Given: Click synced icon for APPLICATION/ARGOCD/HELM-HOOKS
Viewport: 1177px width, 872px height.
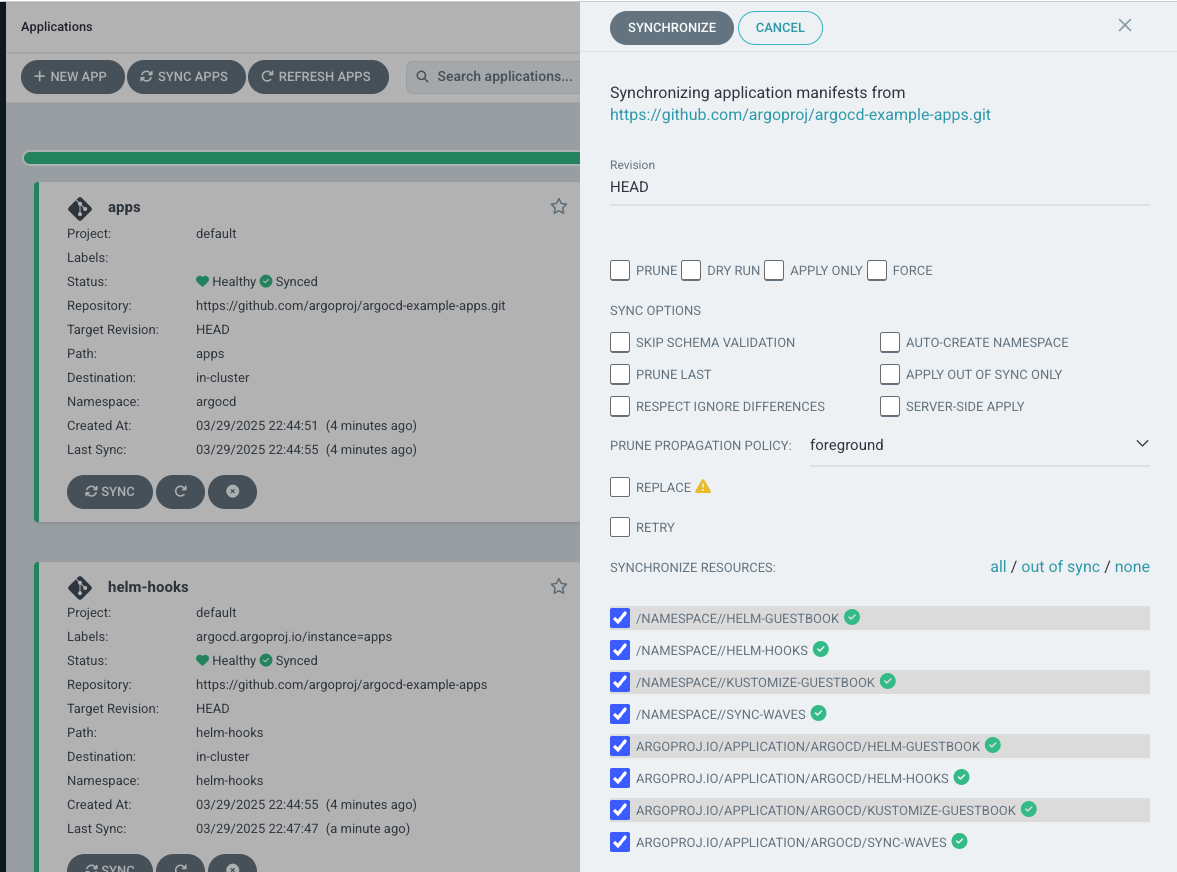Looking at the screenshot, I should point(962,777).
